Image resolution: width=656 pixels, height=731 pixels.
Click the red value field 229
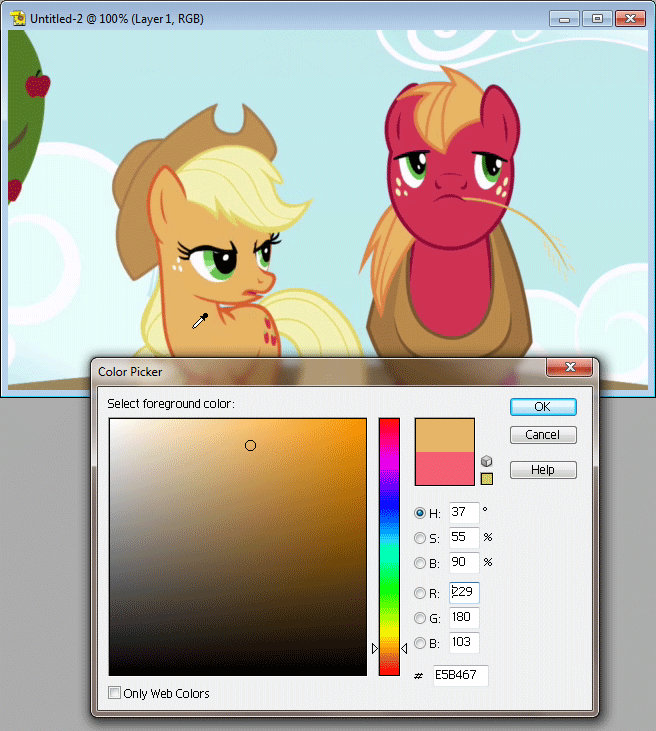464,592
